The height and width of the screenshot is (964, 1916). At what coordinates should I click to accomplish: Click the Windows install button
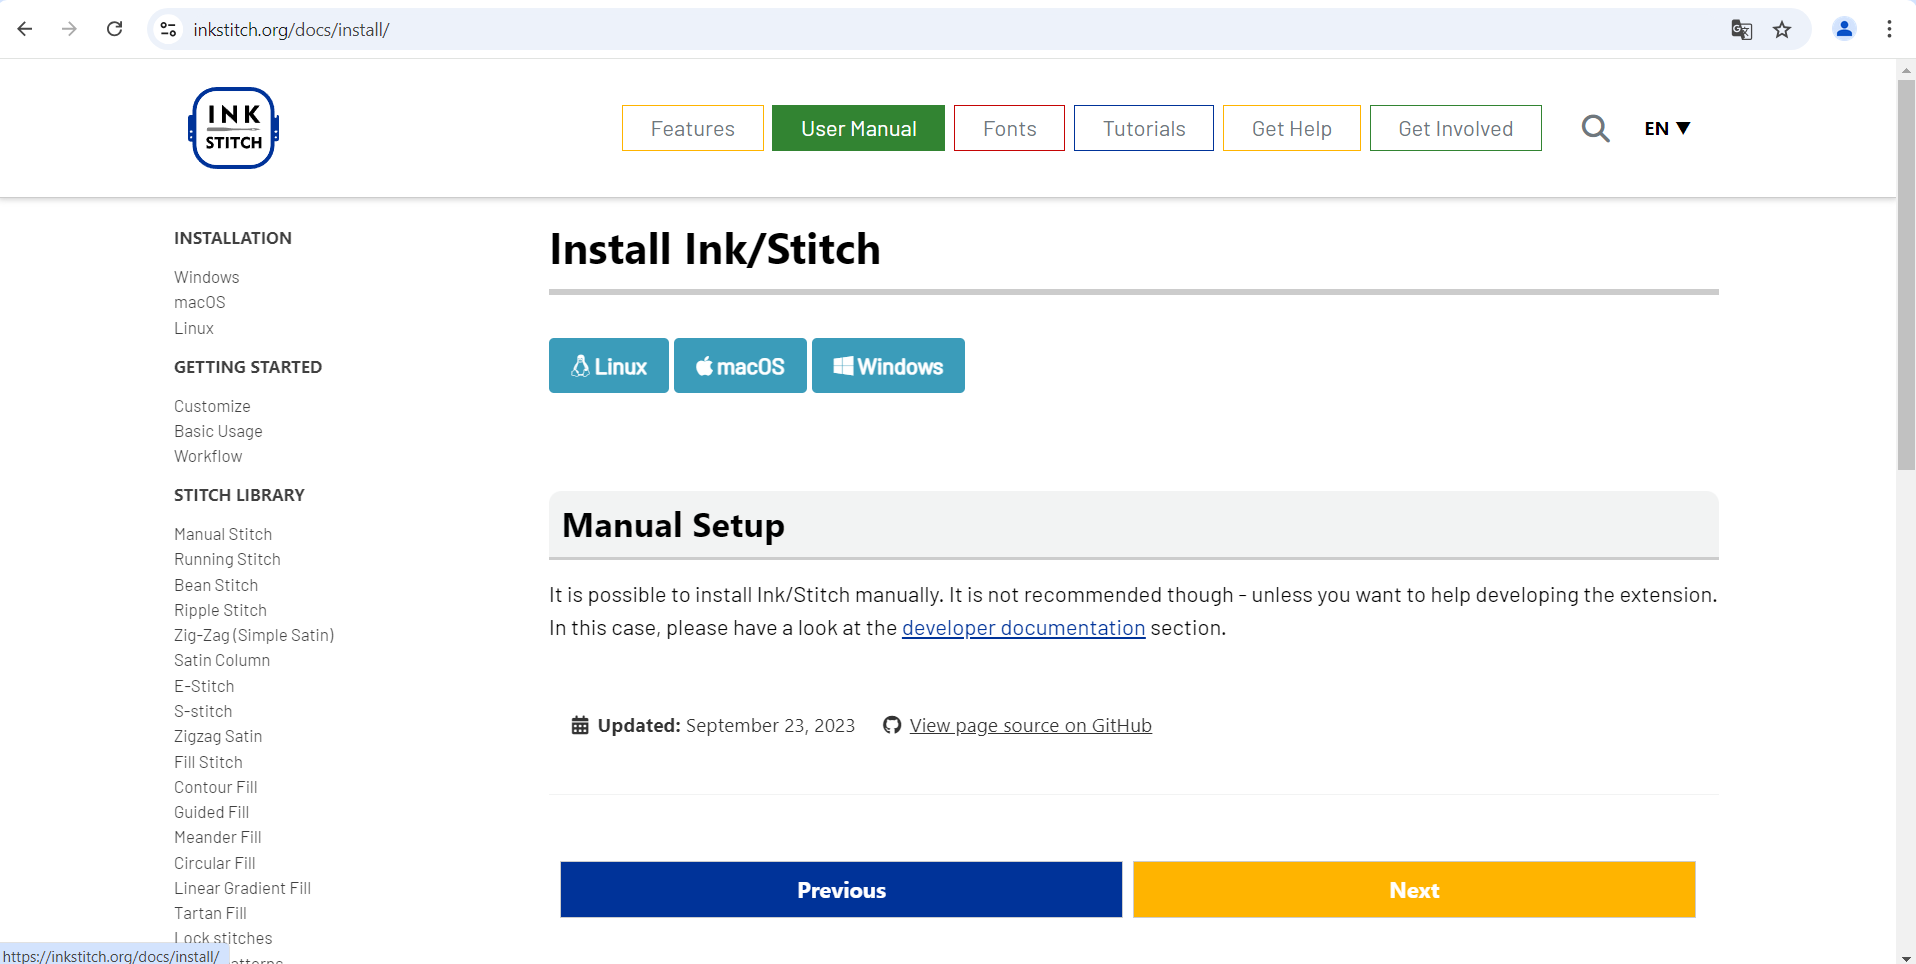pyautogui.click(x=888, y=366)
